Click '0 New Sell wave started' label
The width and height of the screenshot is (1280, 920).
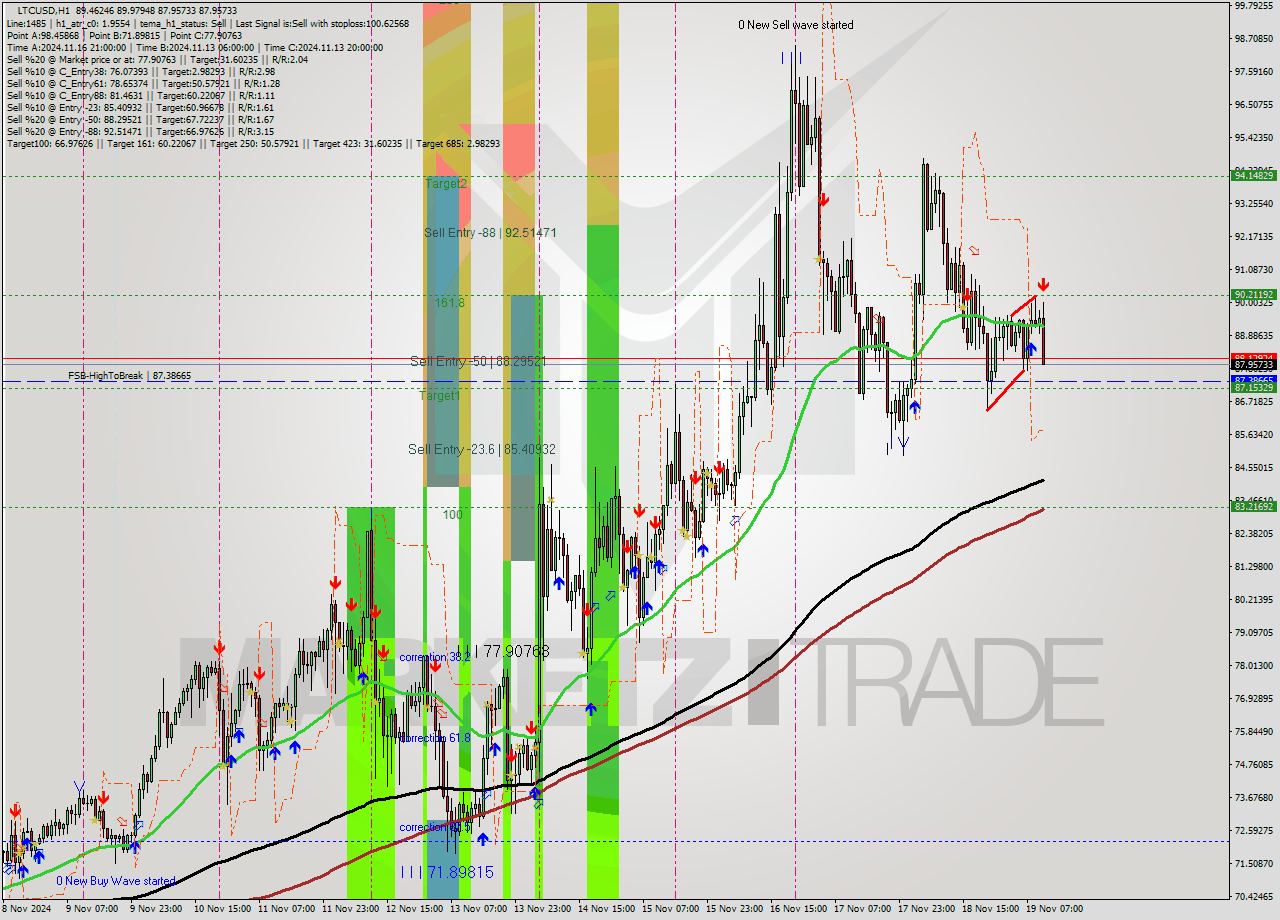(x=796, y=25)
